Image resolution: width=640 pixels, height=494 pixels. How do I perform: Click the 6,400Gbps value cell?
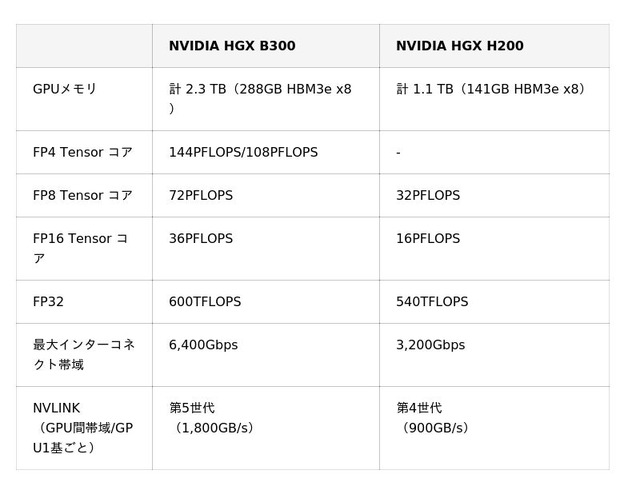[x=204, y=345]
